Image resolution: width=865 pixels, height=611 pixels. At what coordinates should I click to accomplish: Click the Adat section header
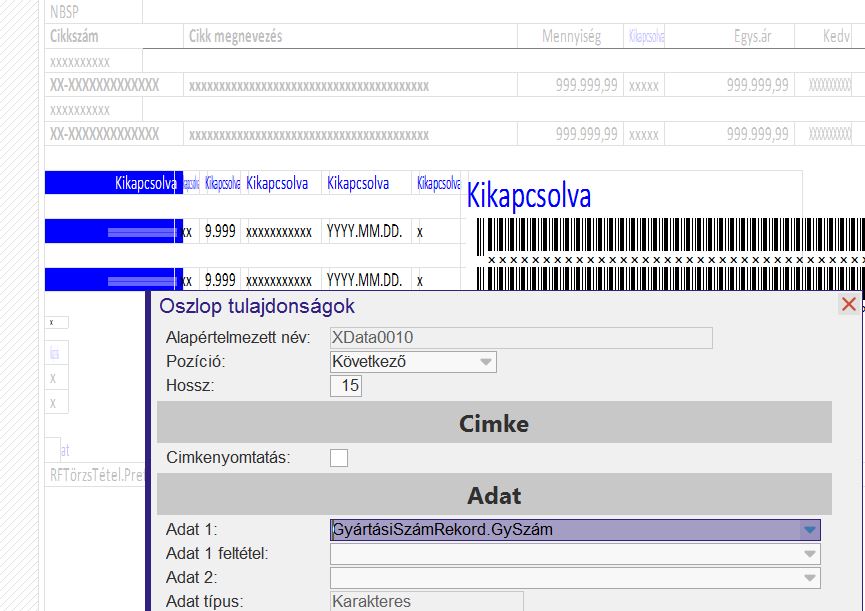494,495
